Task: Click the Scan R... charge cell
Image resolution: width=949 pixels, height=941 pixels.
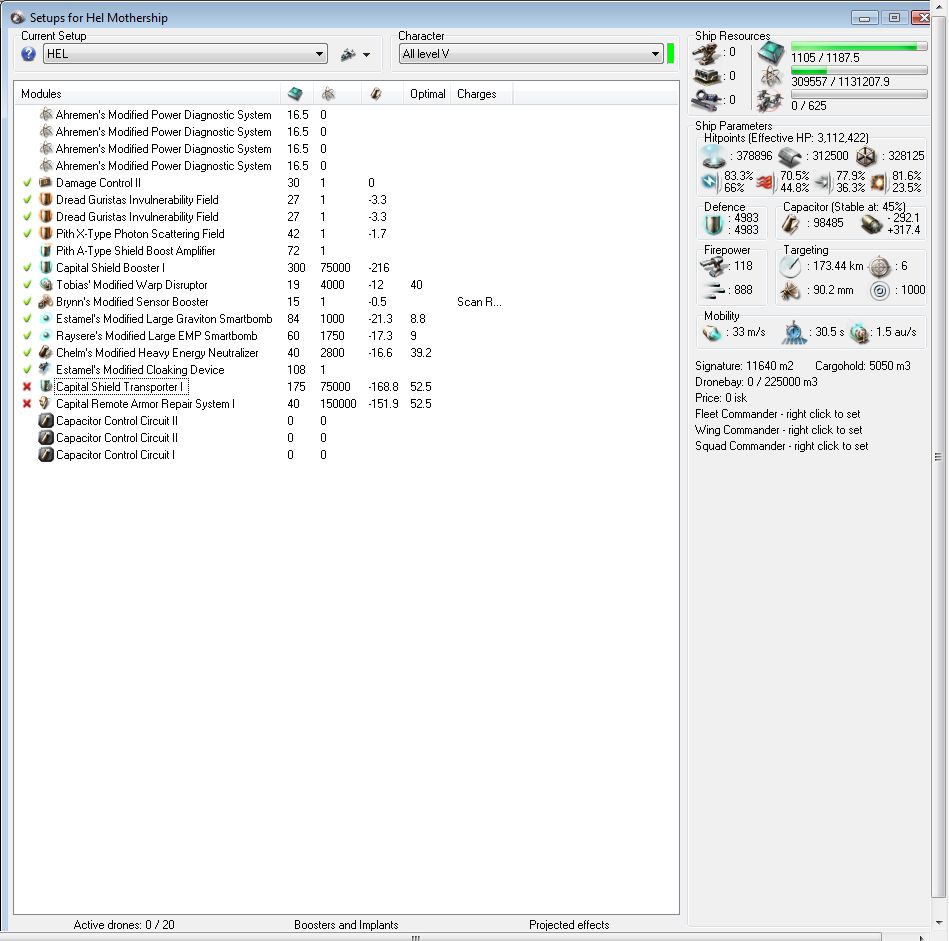Action: (479, 301)
